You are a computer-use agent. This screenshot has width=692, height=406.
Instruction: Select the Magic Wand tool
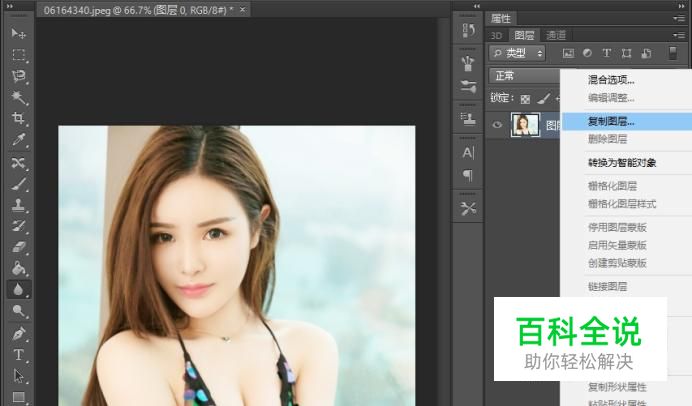[x=18, y=97]
